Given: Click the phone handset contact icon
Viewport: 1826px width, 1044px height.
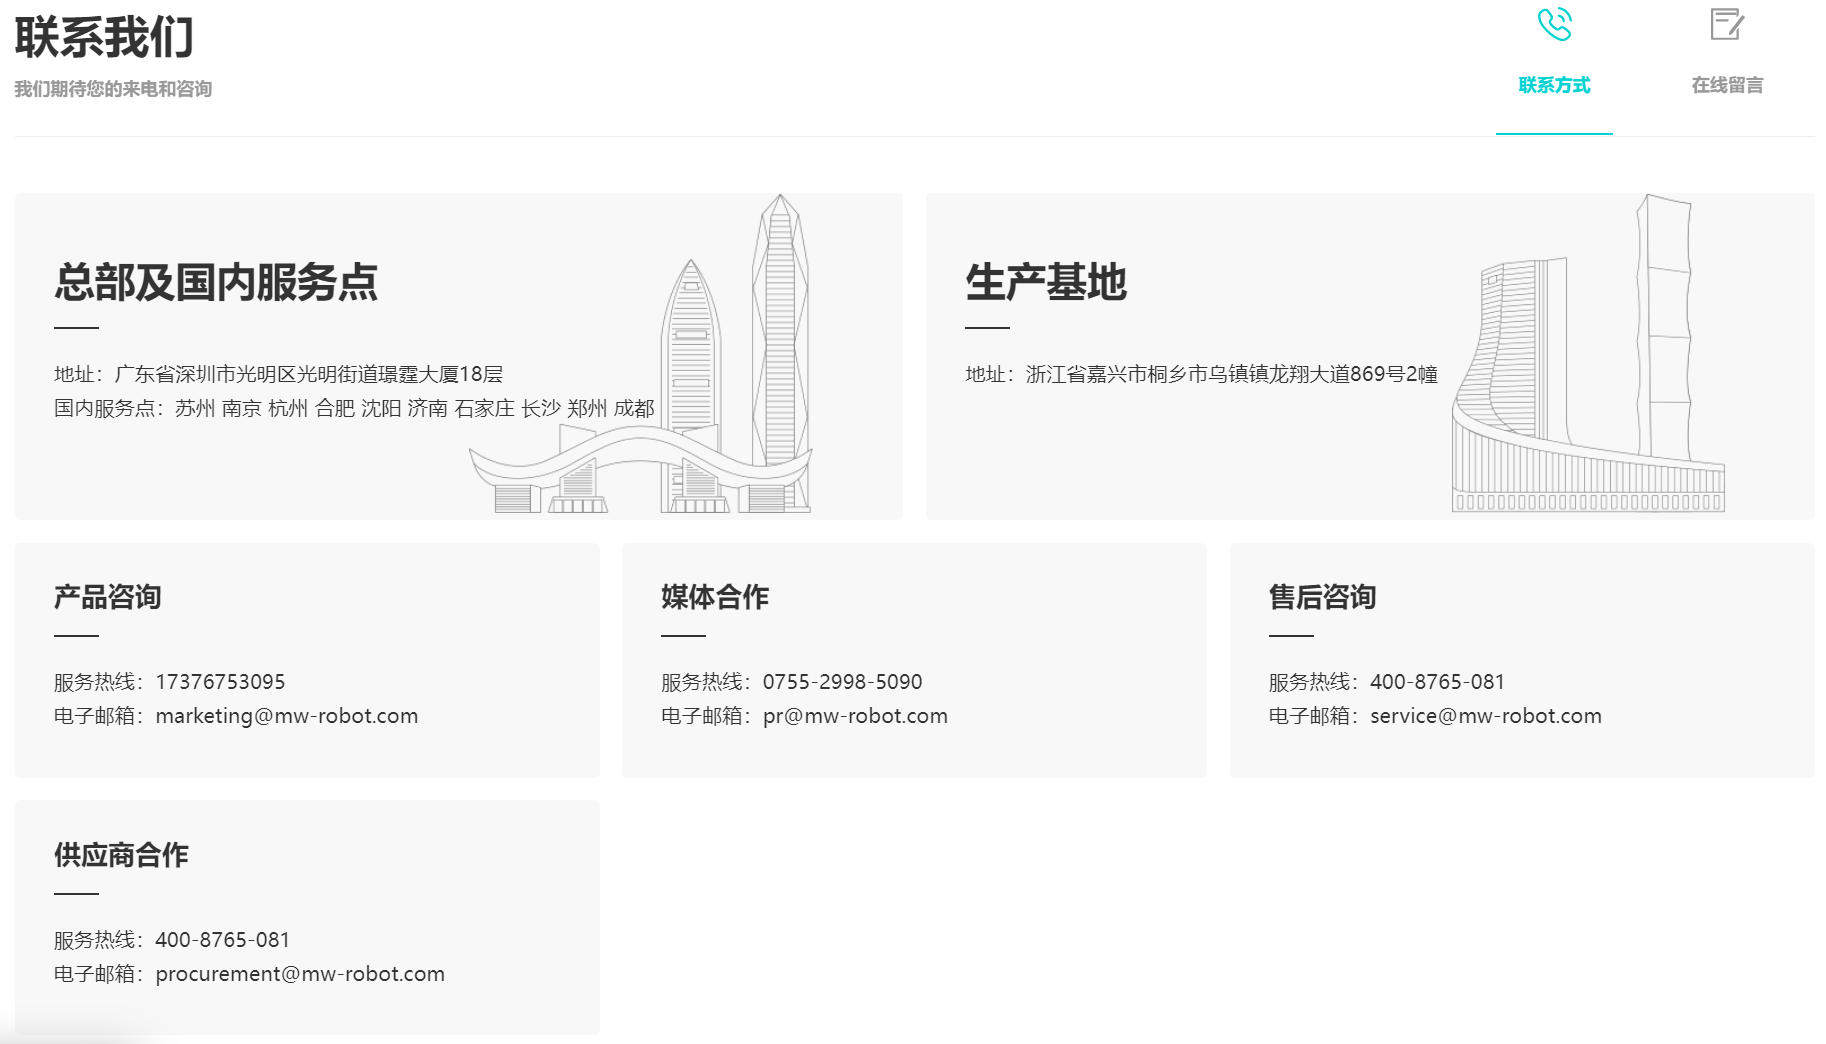Looking at the screenshot, I should click(x=1554, y=25).
